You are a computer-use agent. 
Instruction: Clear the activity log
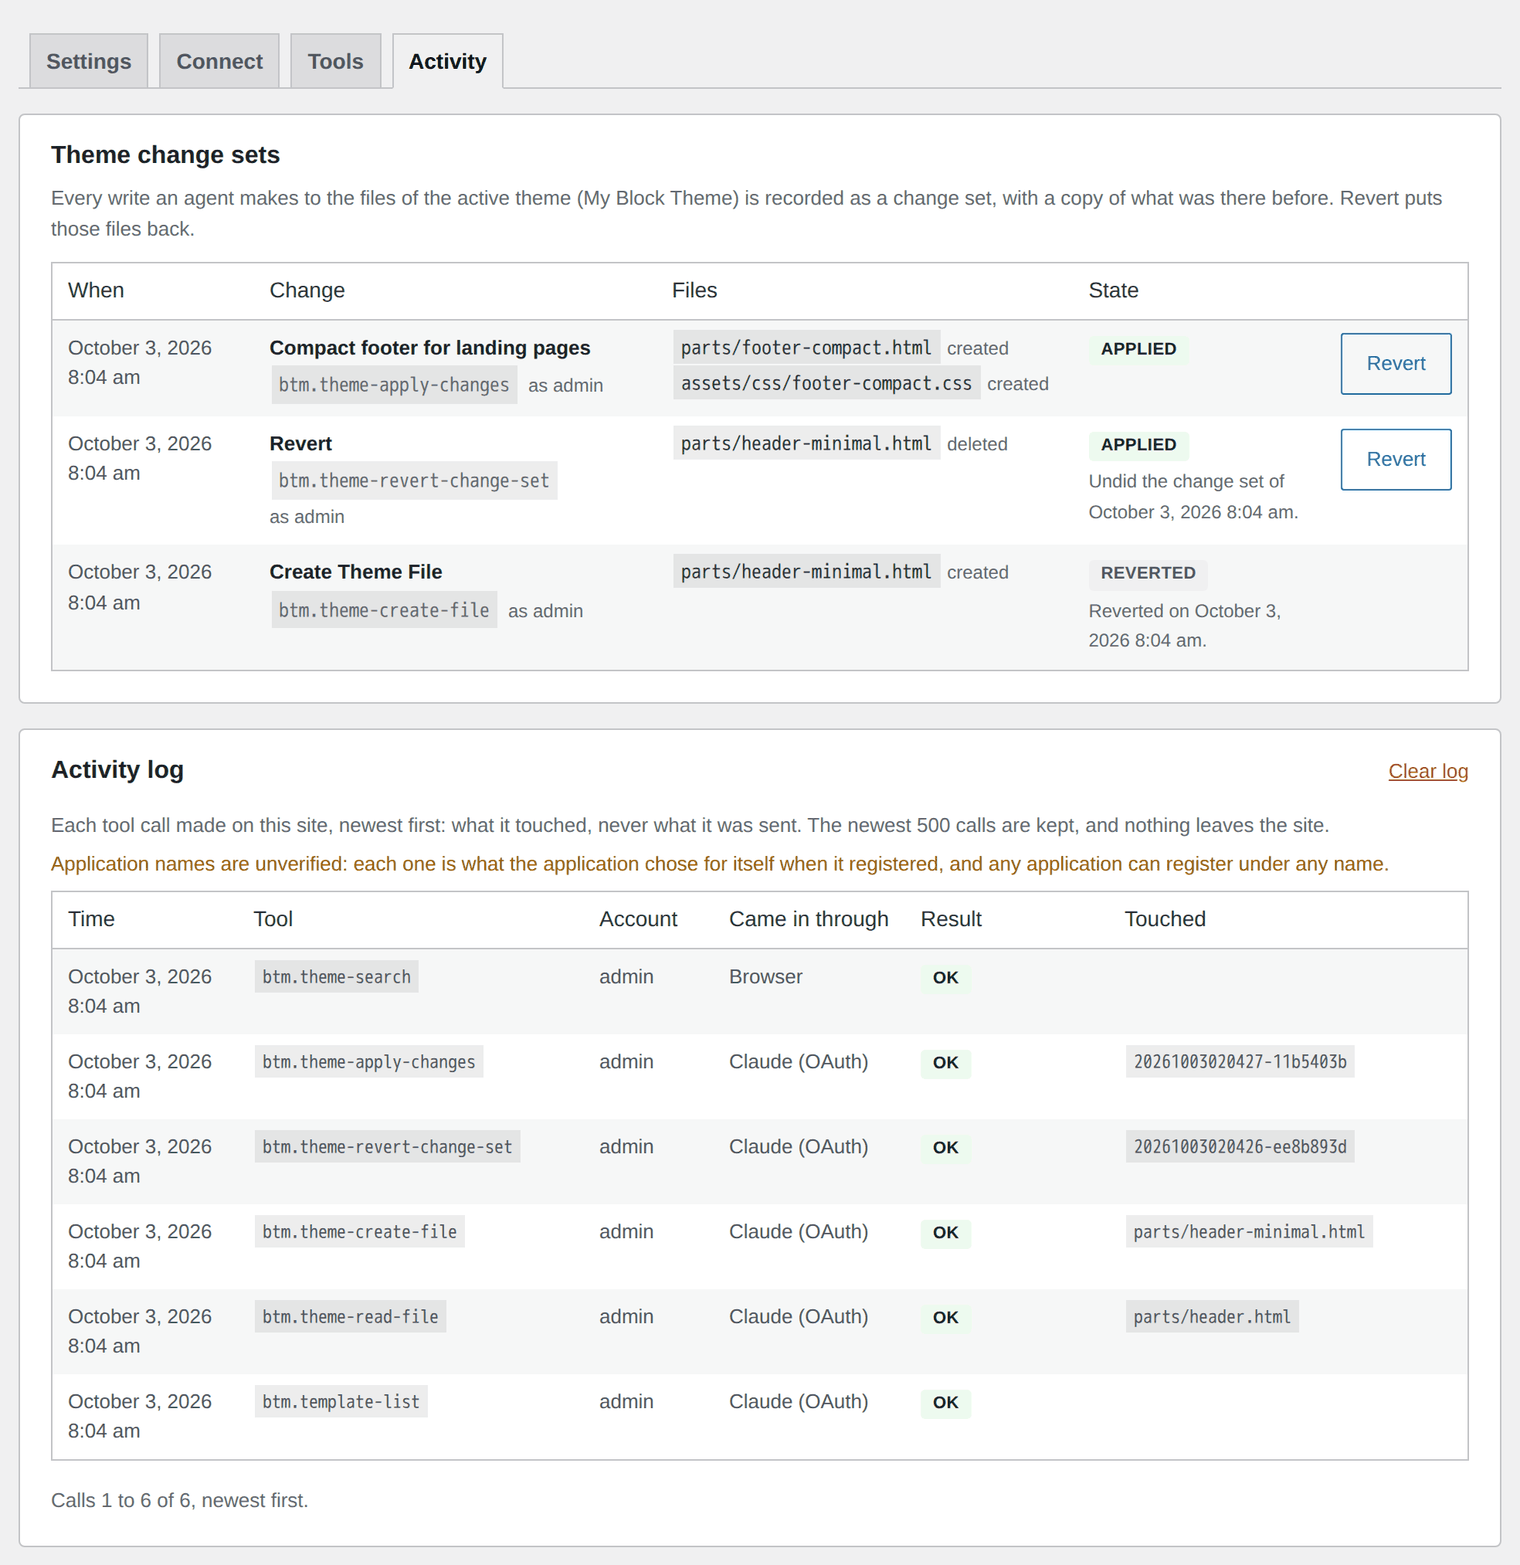coord(1428,771)
